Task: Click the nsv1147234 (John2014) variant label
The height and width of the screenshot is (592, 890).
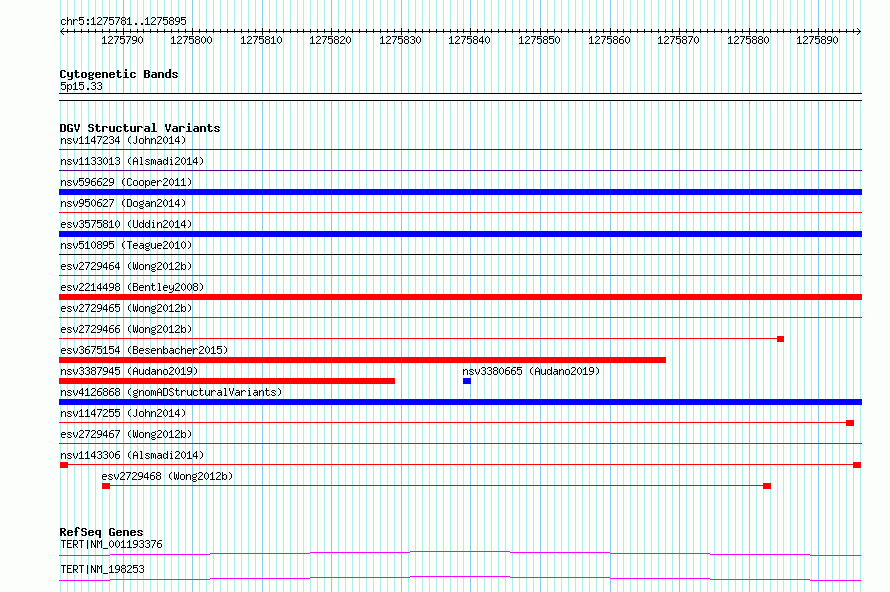Action: point(123,140)
